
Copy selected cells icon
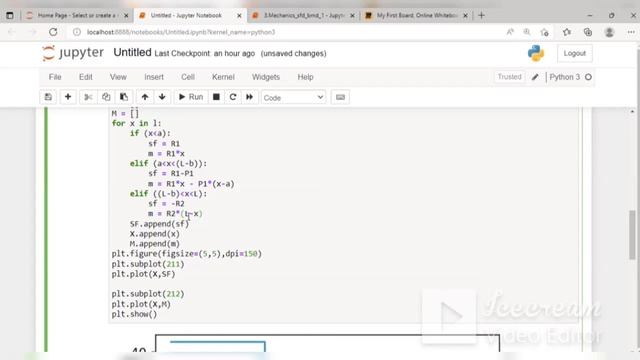(106, 97)
